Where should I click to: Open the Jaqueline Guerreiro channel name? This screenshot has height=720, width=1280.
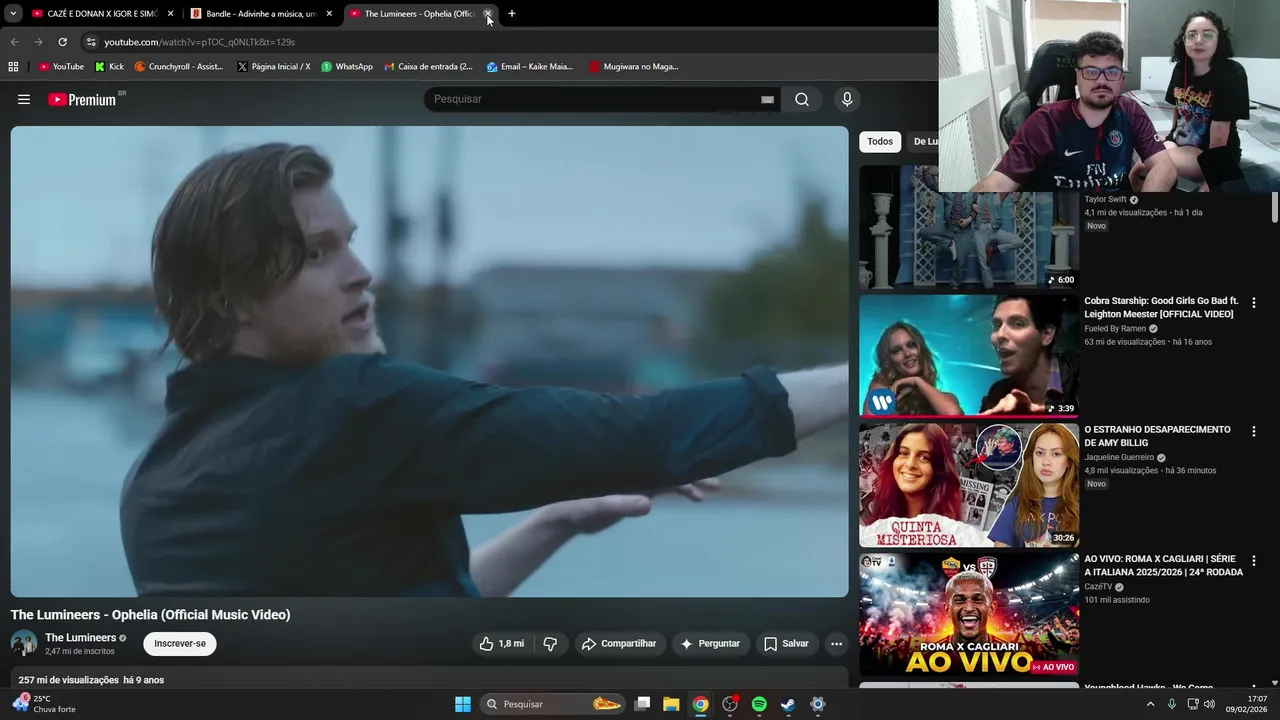pos(1119,458)
